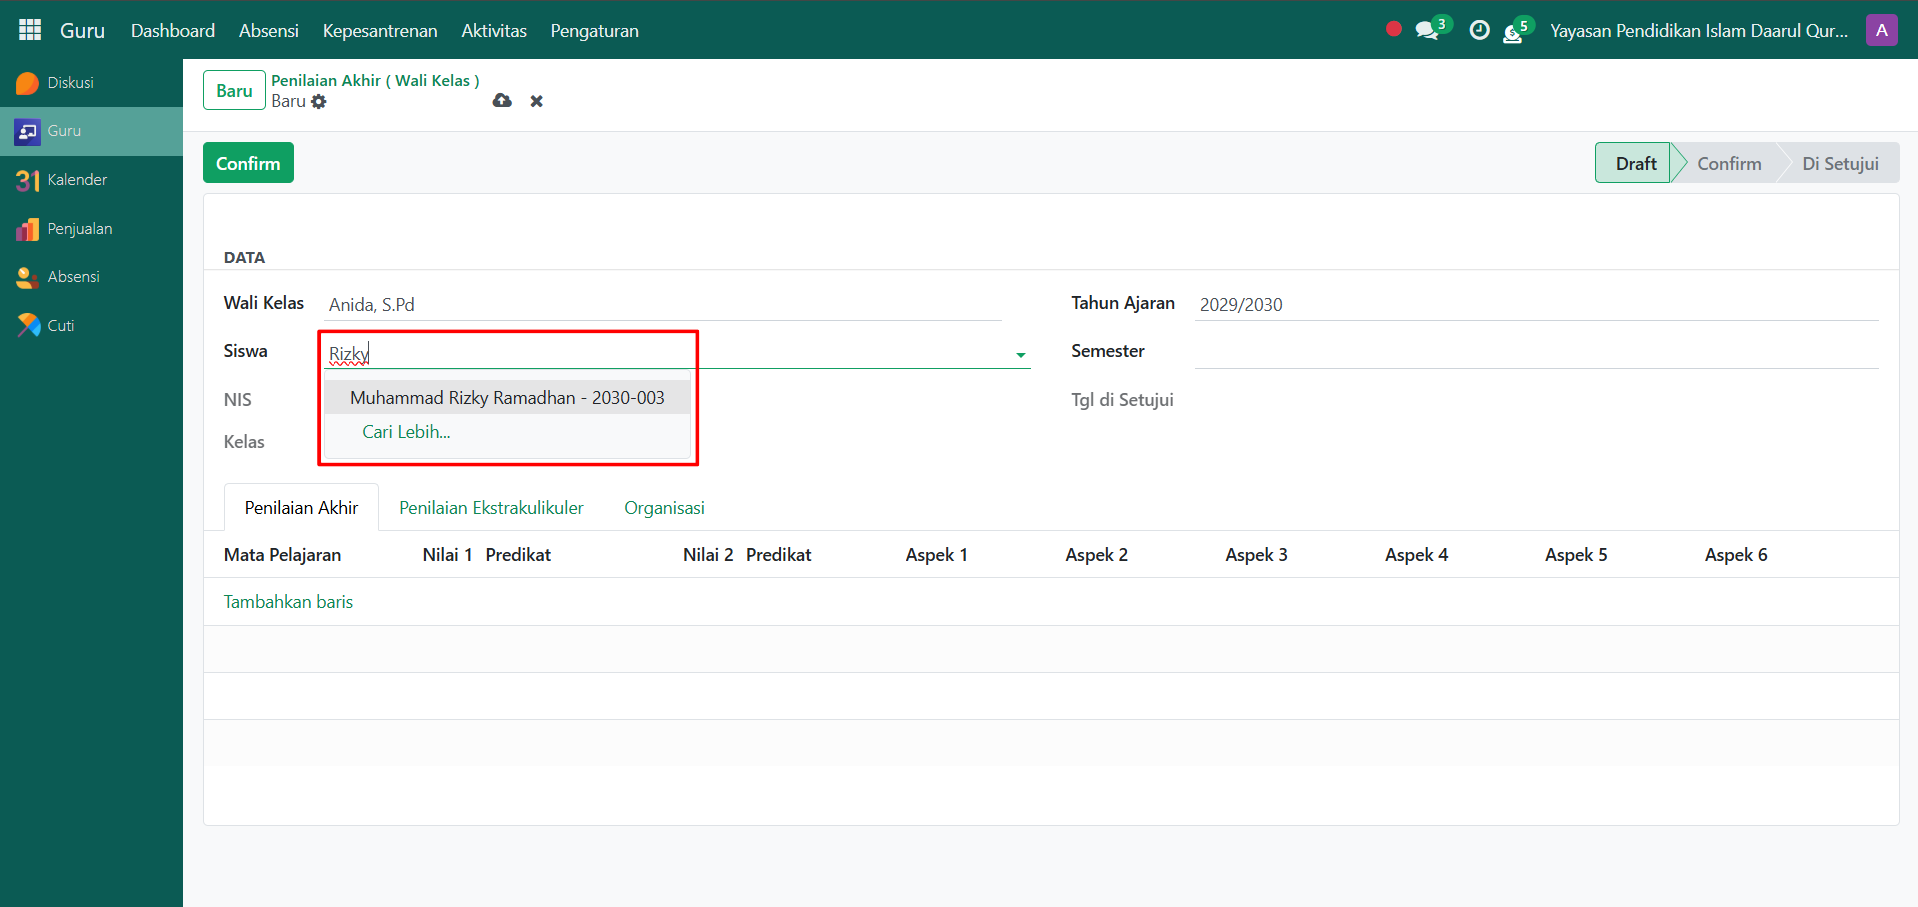This screenshot has height=907, width=1918.
Task: Discard changes with the X icon
Action: coord(537,101)
